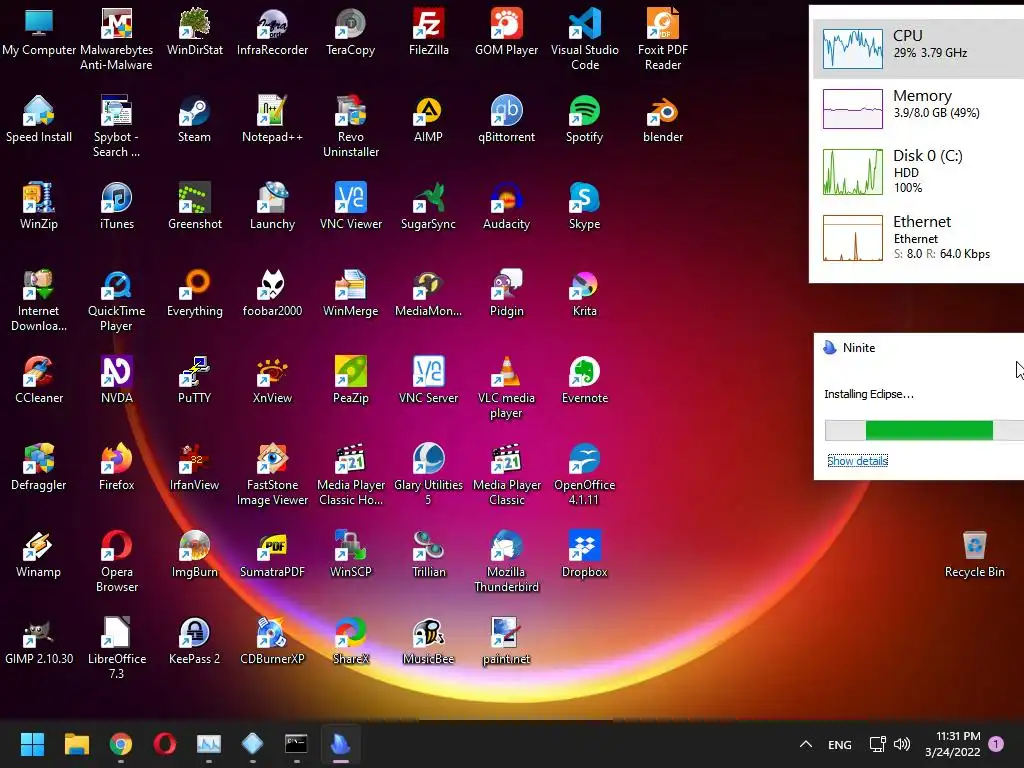Image resolution: width=1024 pixels, height=768 pixels.
Task: Select Disk 0 (C:) performance entry
Action: coord(919,171)
